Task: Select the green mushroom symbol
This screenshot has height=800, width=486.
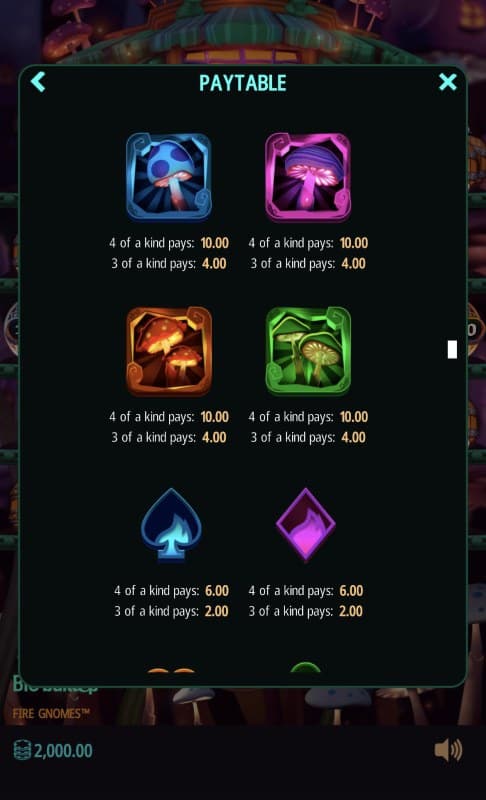Action: (308, 351)
